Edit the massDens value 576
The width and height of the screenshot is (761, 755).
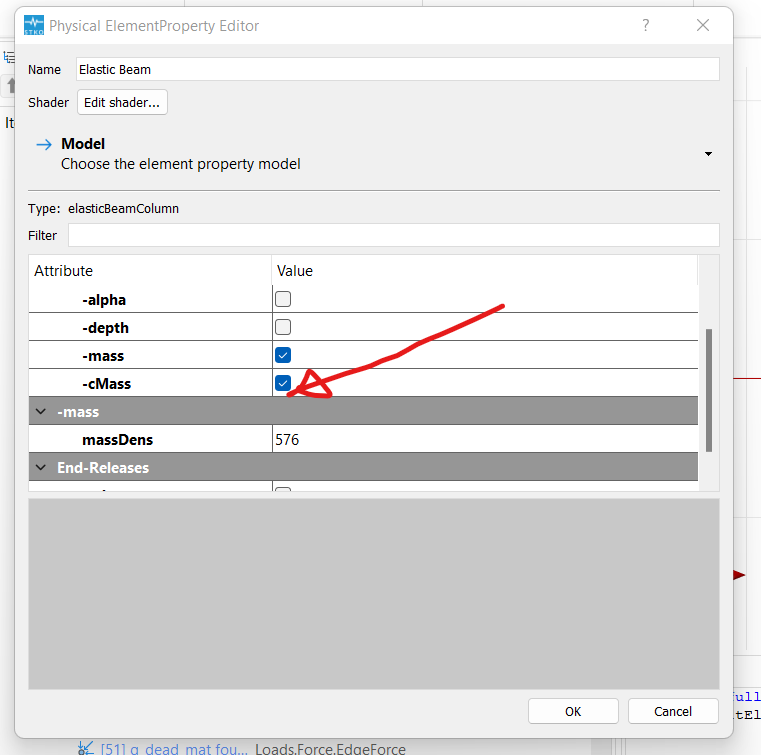click(485, 440)
